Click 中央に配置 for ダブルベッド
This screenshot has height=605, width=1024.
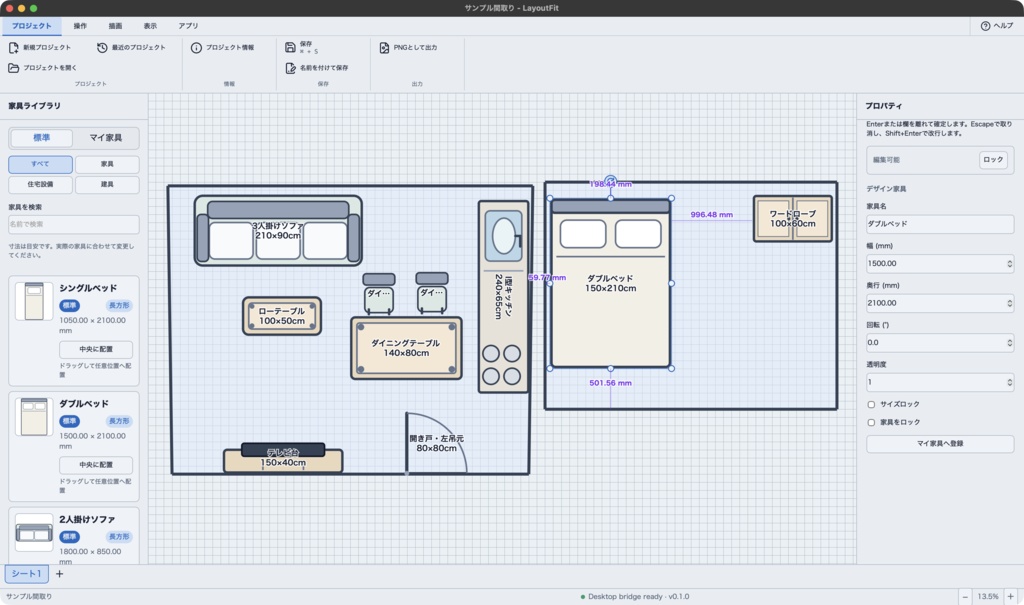(96, 465)
